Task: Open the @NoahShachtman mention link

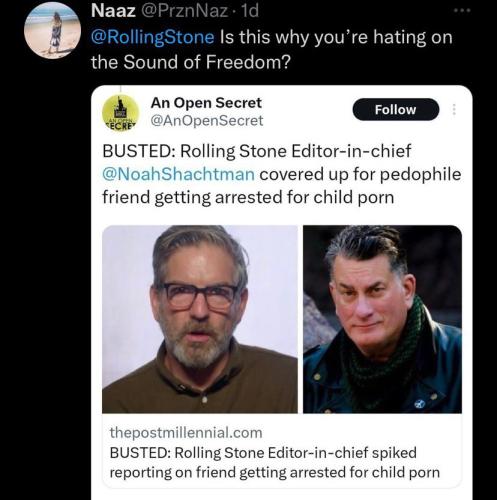Action: click(x=178, y=174)
